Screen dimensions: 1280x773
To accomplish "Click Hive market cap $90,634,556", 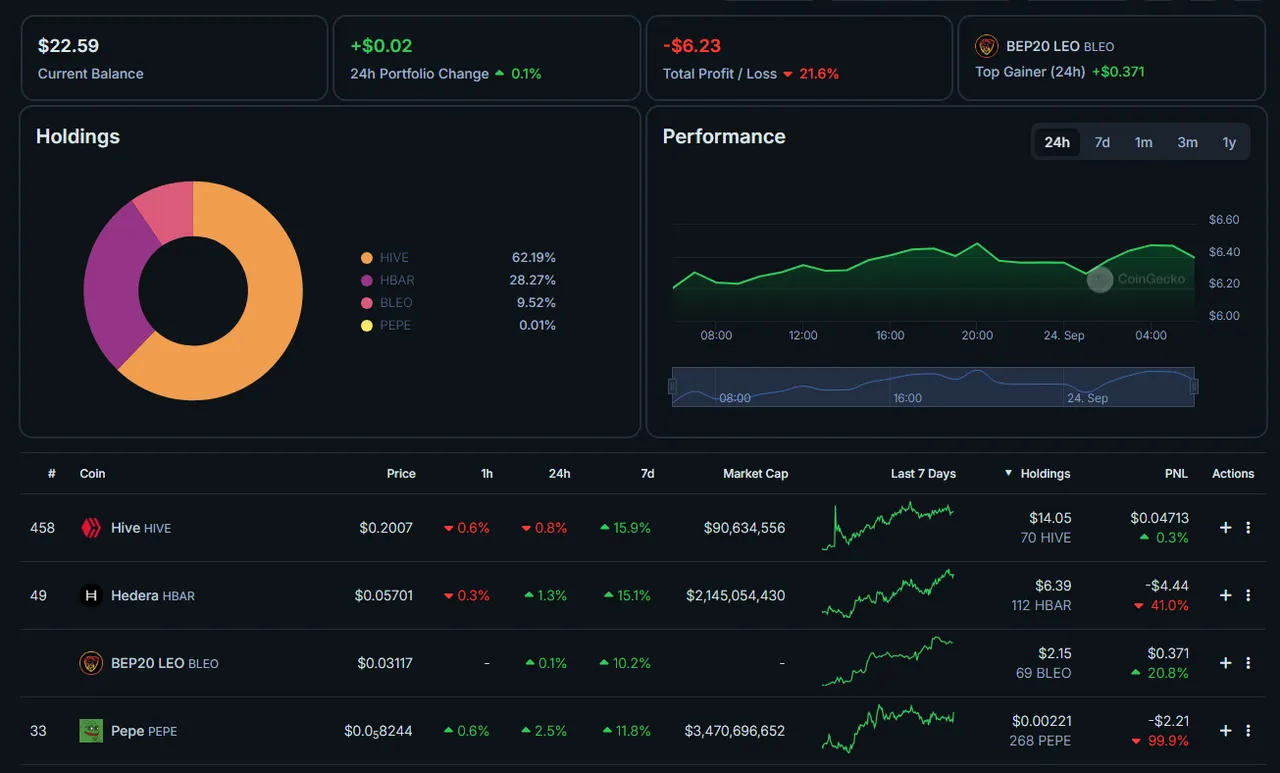I will point(744,528).
